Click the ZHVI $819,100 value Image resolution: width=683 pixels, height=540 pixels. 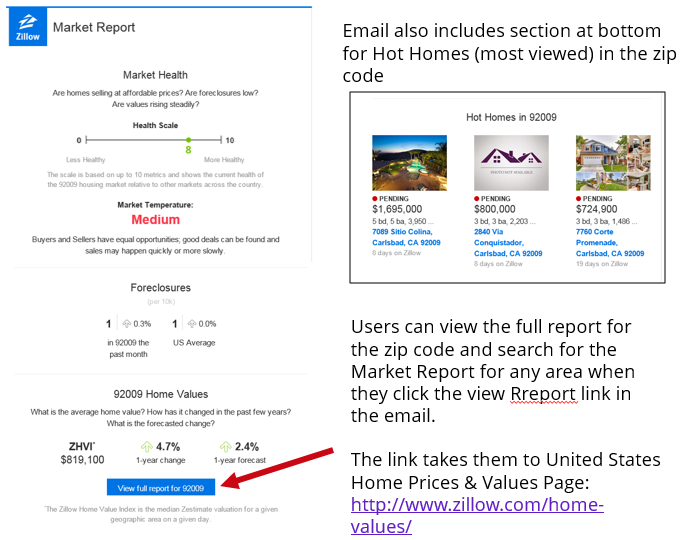coord(82,459)
